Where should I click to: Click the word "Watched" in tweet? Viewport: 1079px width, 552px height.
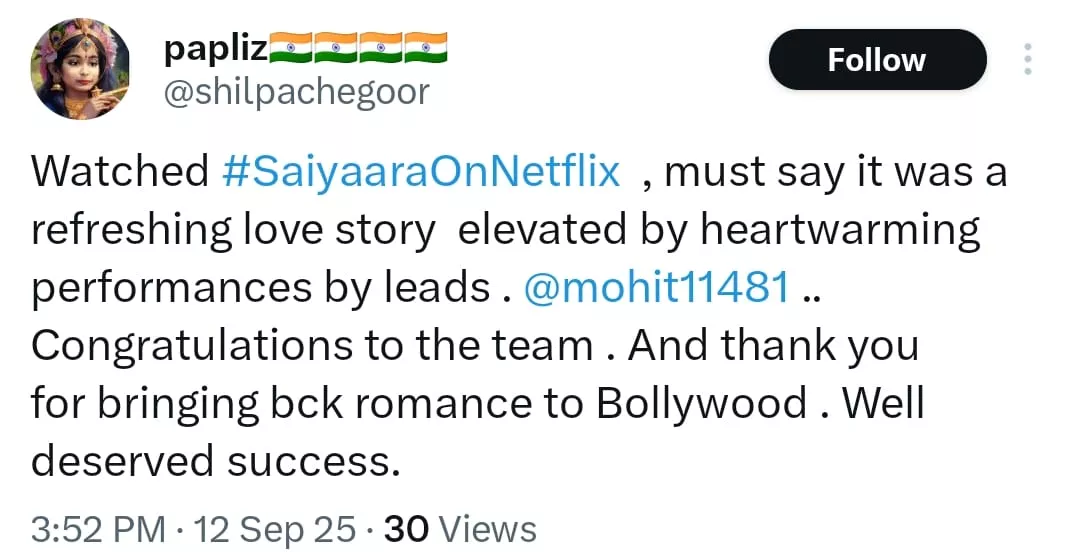coord(119,172)
